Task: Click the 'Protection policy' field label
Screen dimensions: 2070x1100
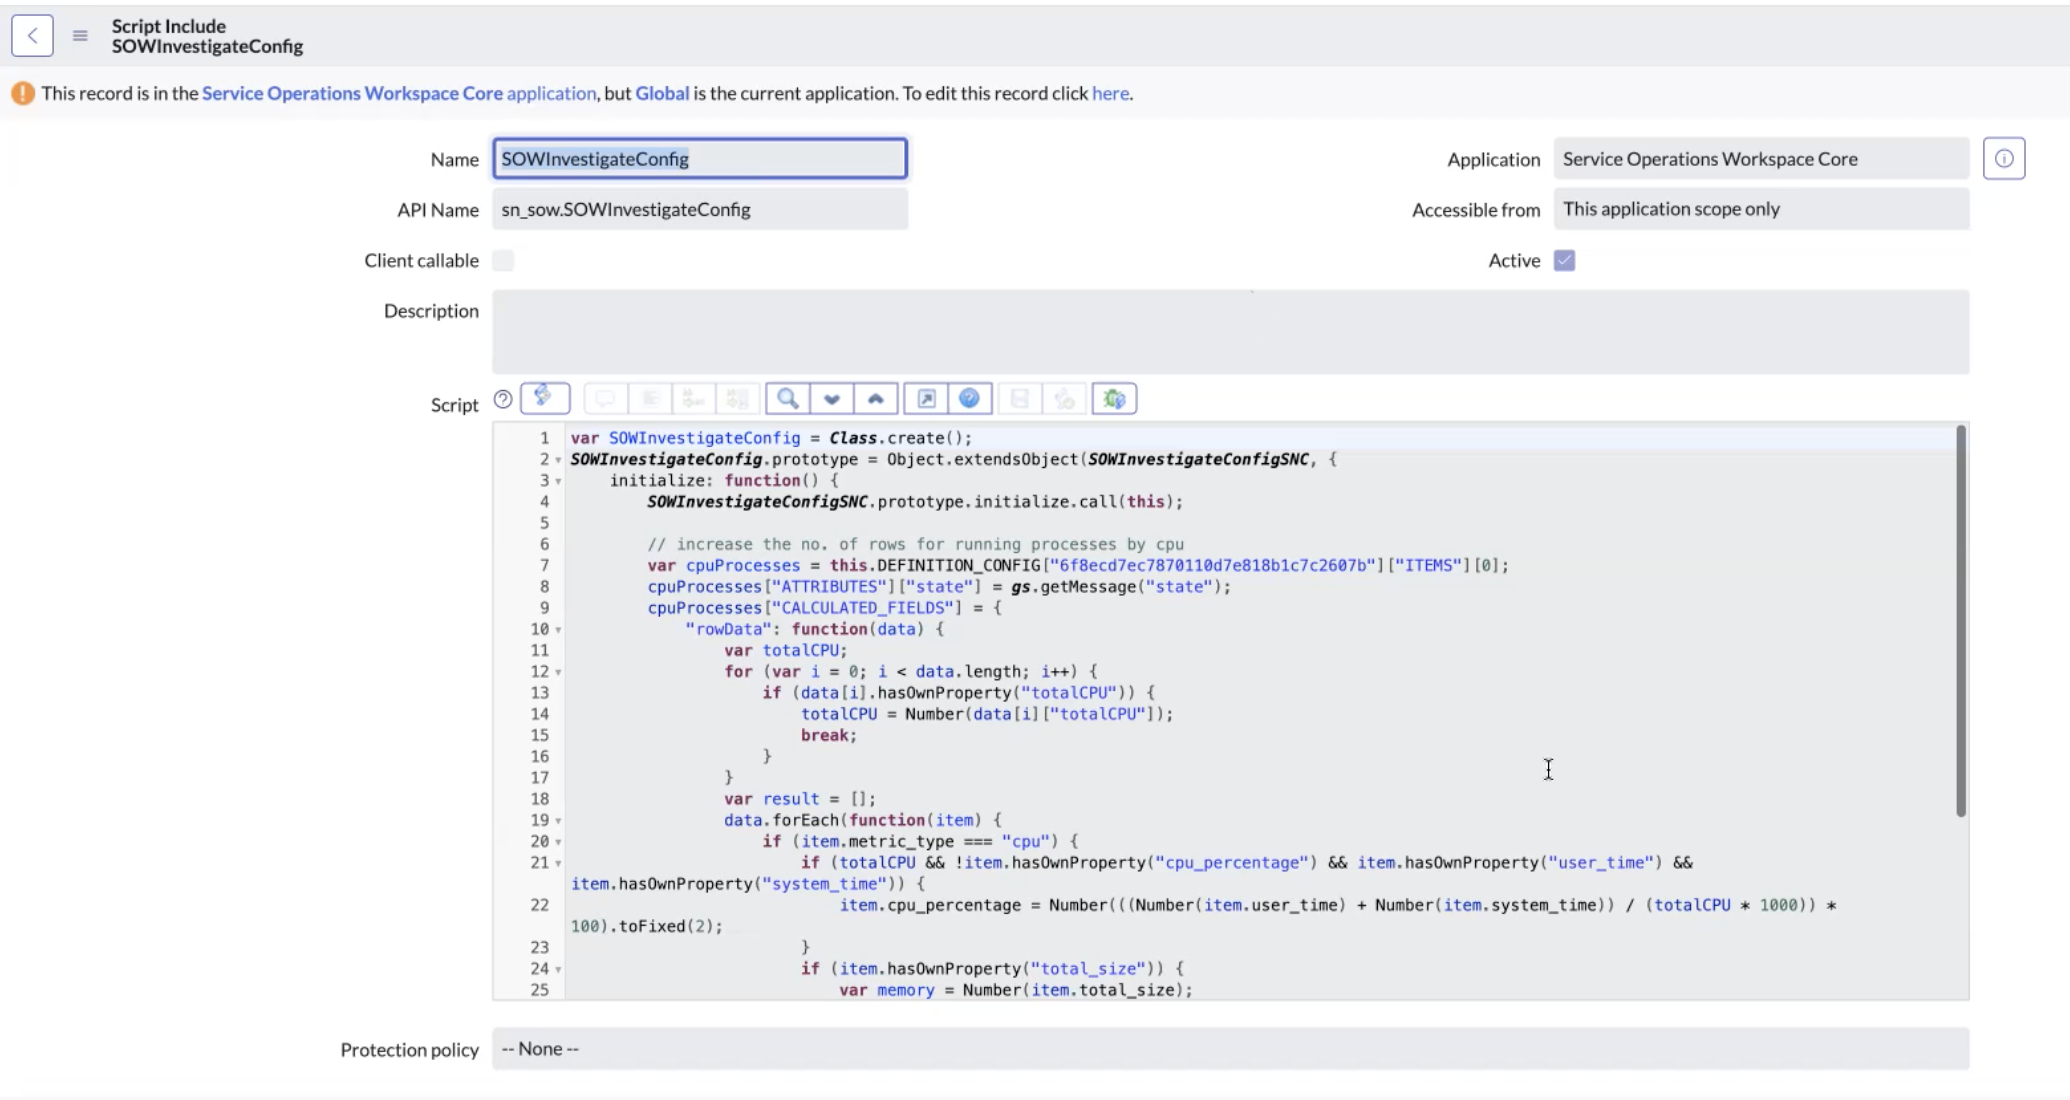Action: [x=409, y=1049]
